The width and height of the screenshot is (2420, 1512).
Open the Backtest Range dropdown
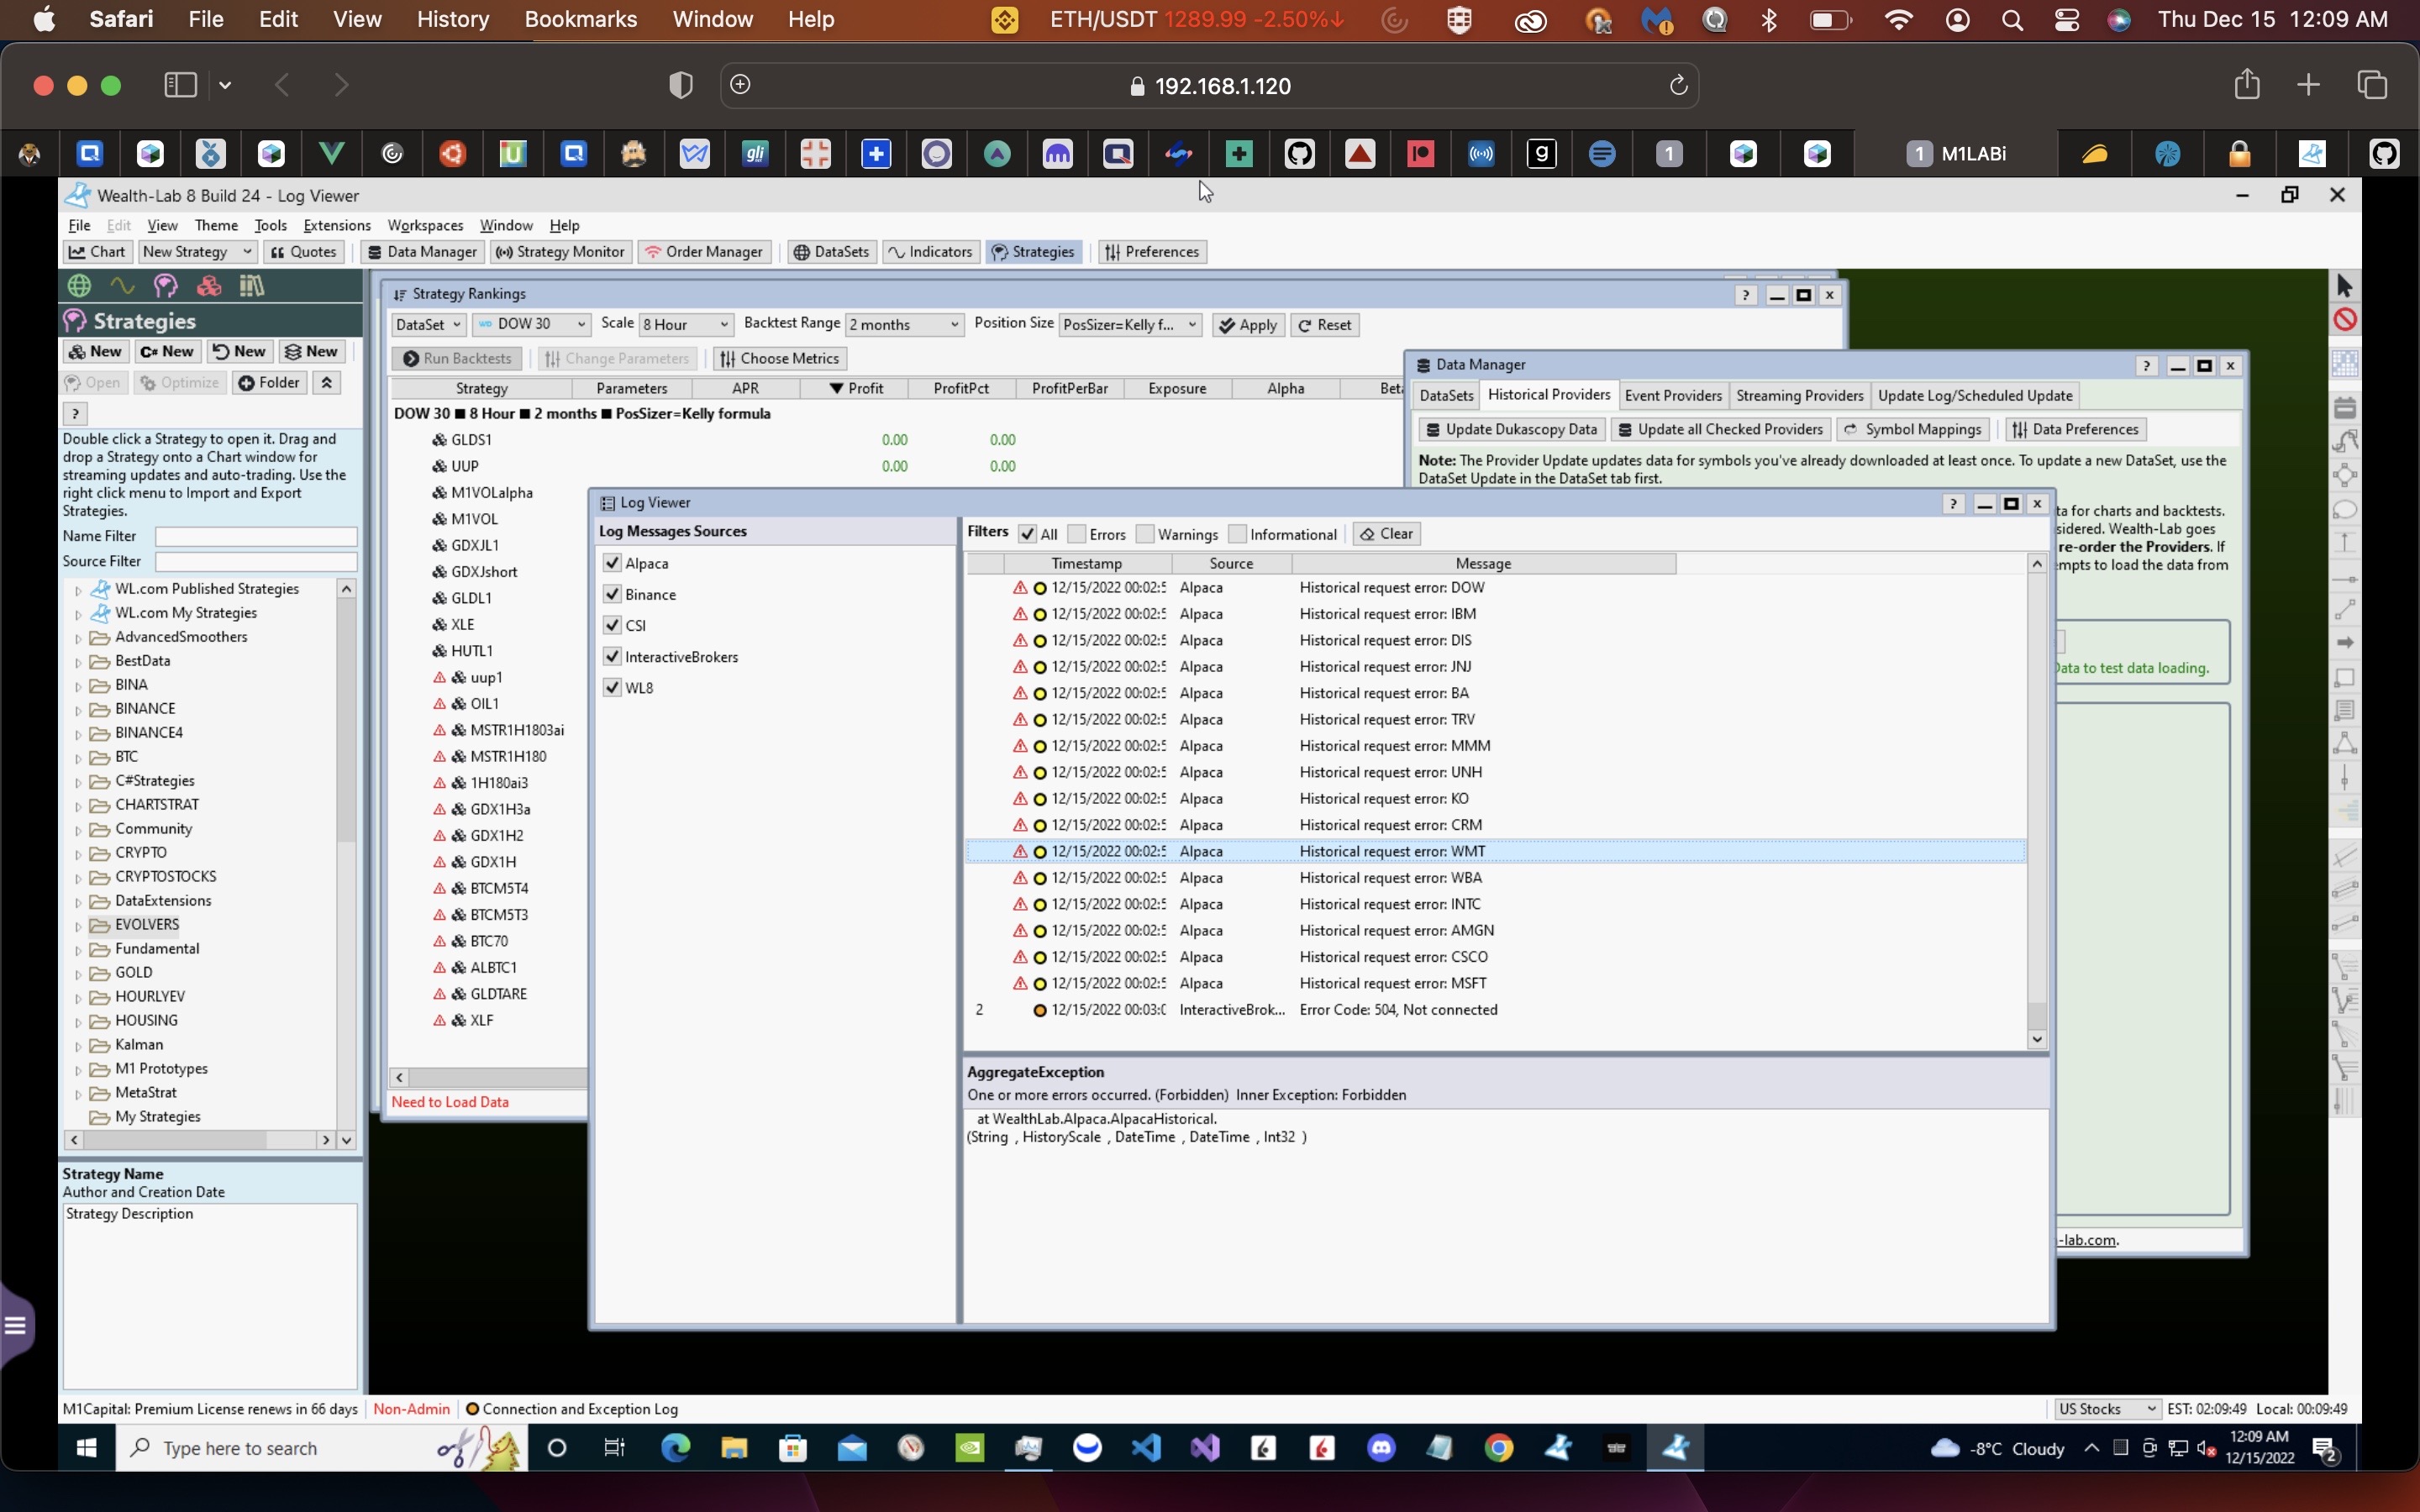(x=904, y=325)
